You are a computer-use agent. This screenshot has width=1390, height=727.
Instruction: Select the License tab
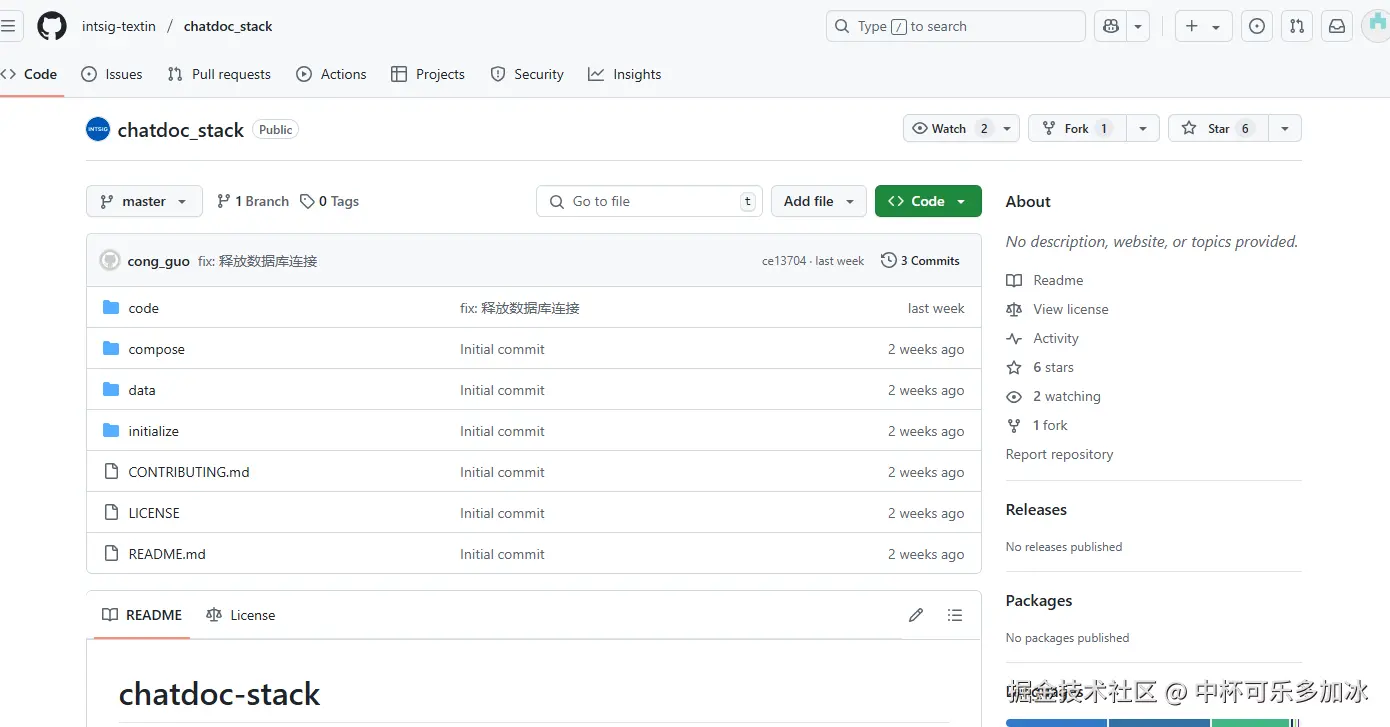pyautogui.click(x=240, y=615)
